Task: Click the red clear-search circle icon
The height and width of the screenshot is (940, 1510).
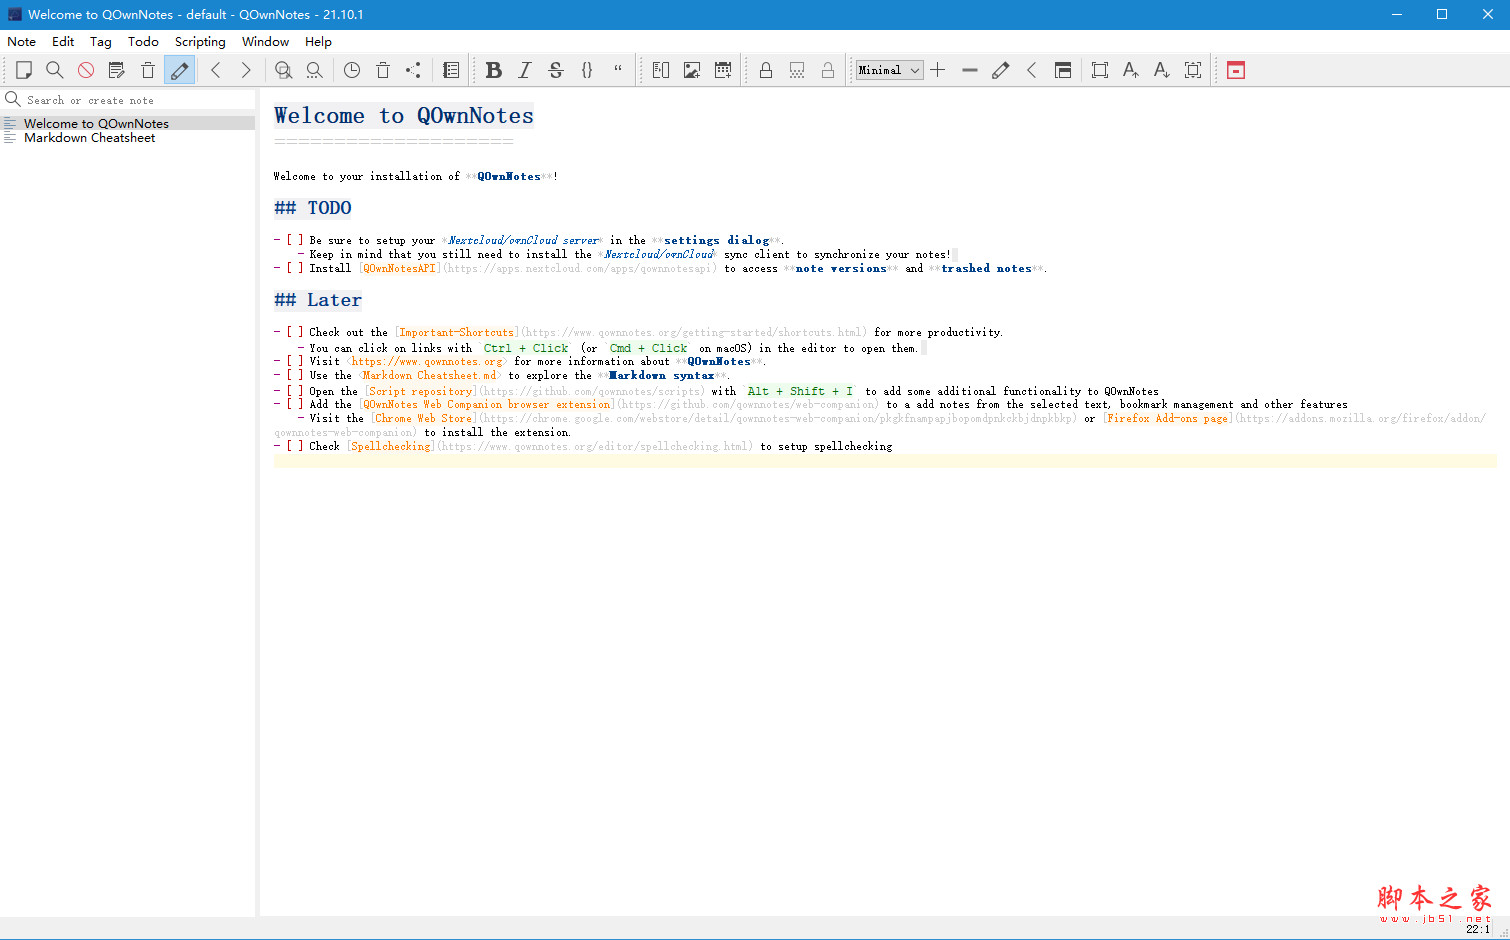Action: 86,70
